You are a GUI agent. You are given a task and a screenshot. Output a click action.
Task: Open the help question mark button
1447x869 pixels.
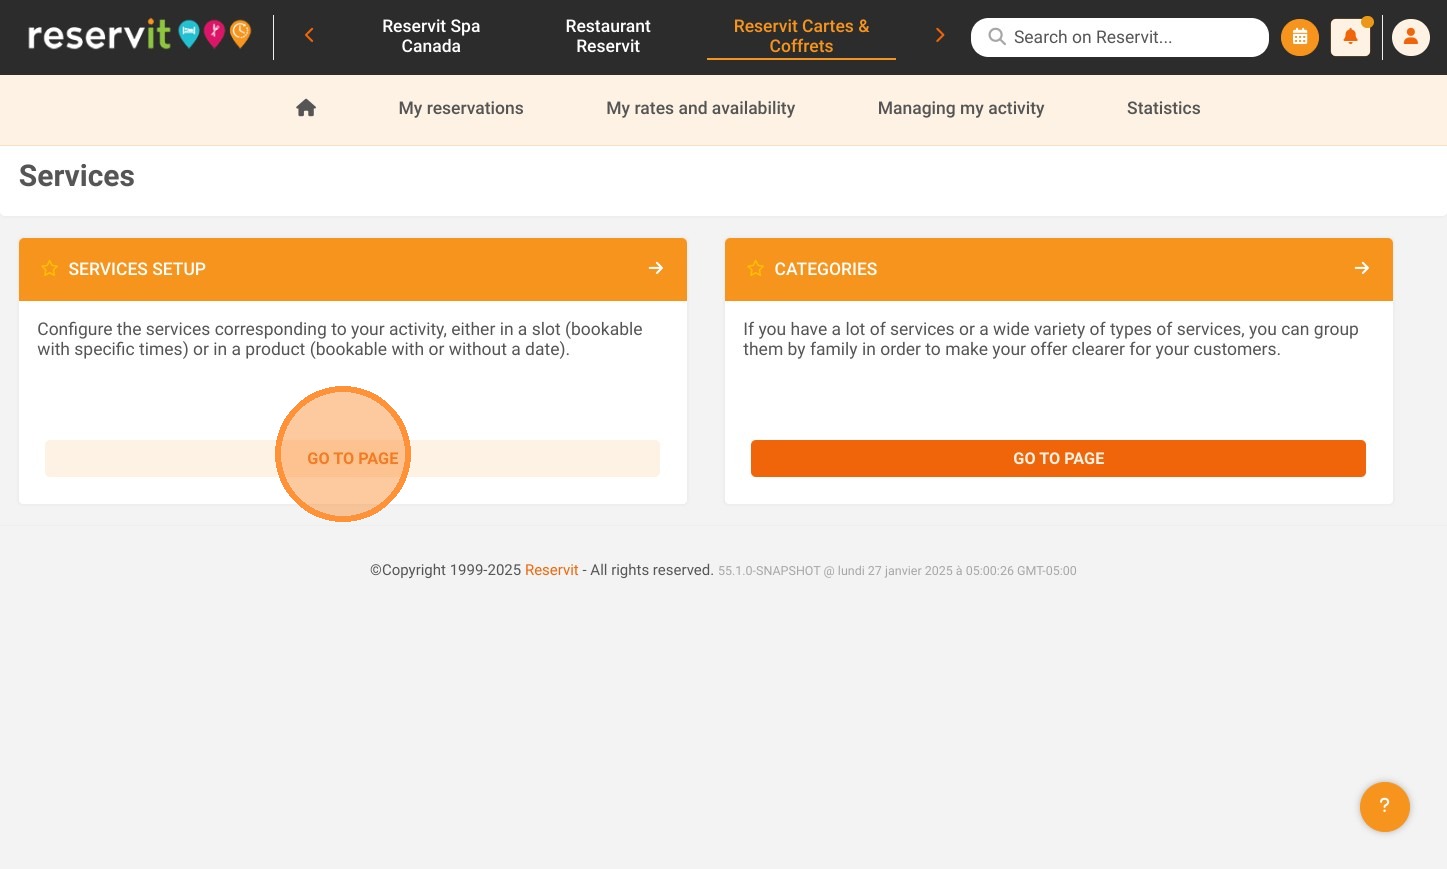(x=1385, y=806)
